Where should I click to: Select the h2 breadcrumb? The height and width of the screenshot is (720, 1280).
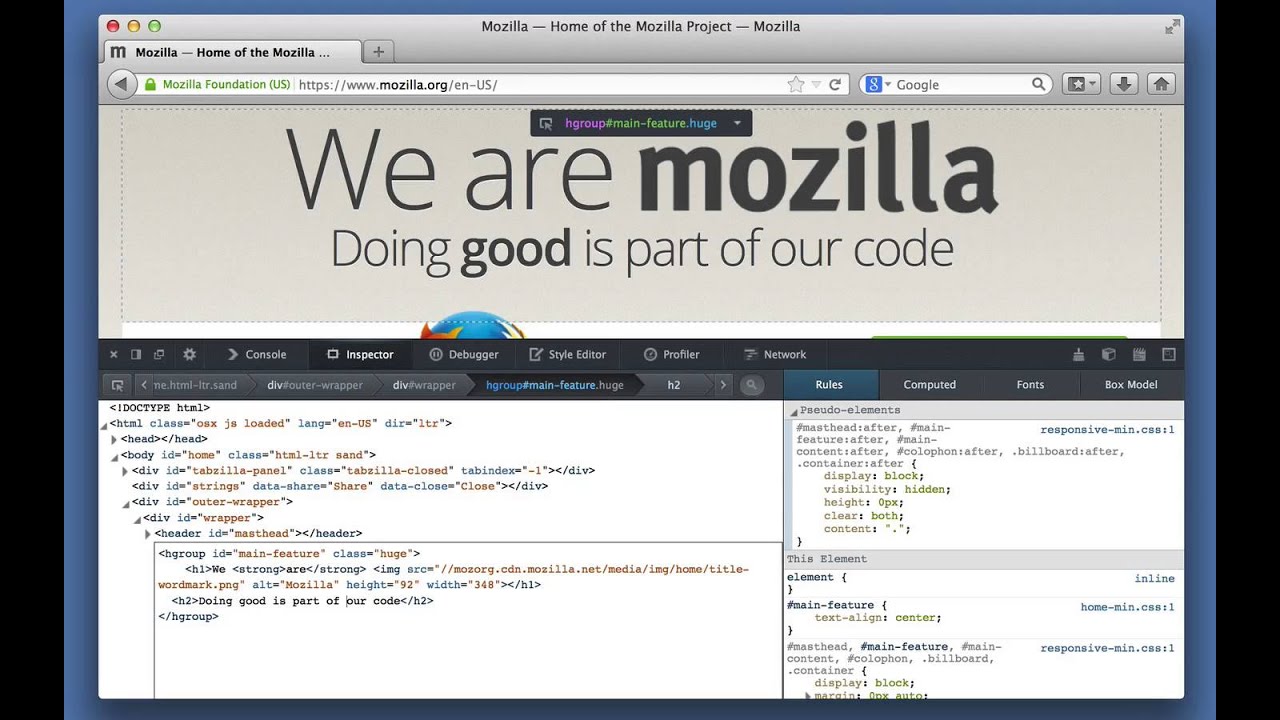click(x=674, y=385)
